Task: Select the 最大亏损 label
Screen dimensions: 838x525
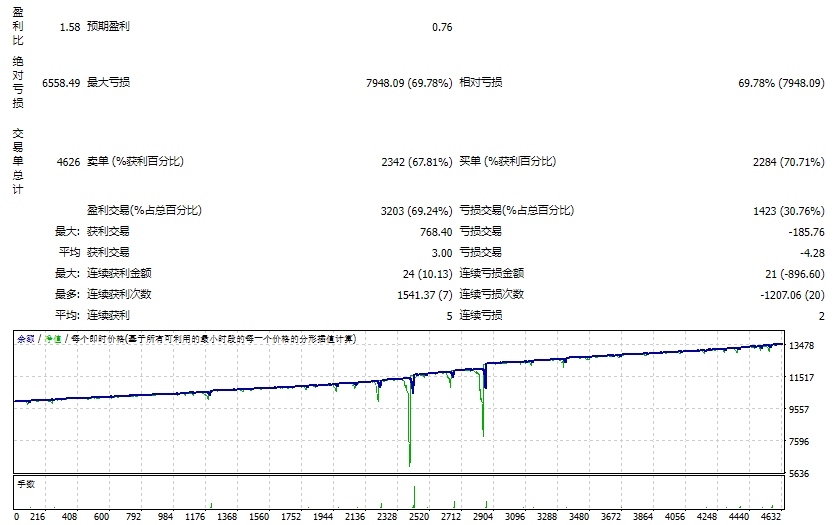Action: coord(108,82)
